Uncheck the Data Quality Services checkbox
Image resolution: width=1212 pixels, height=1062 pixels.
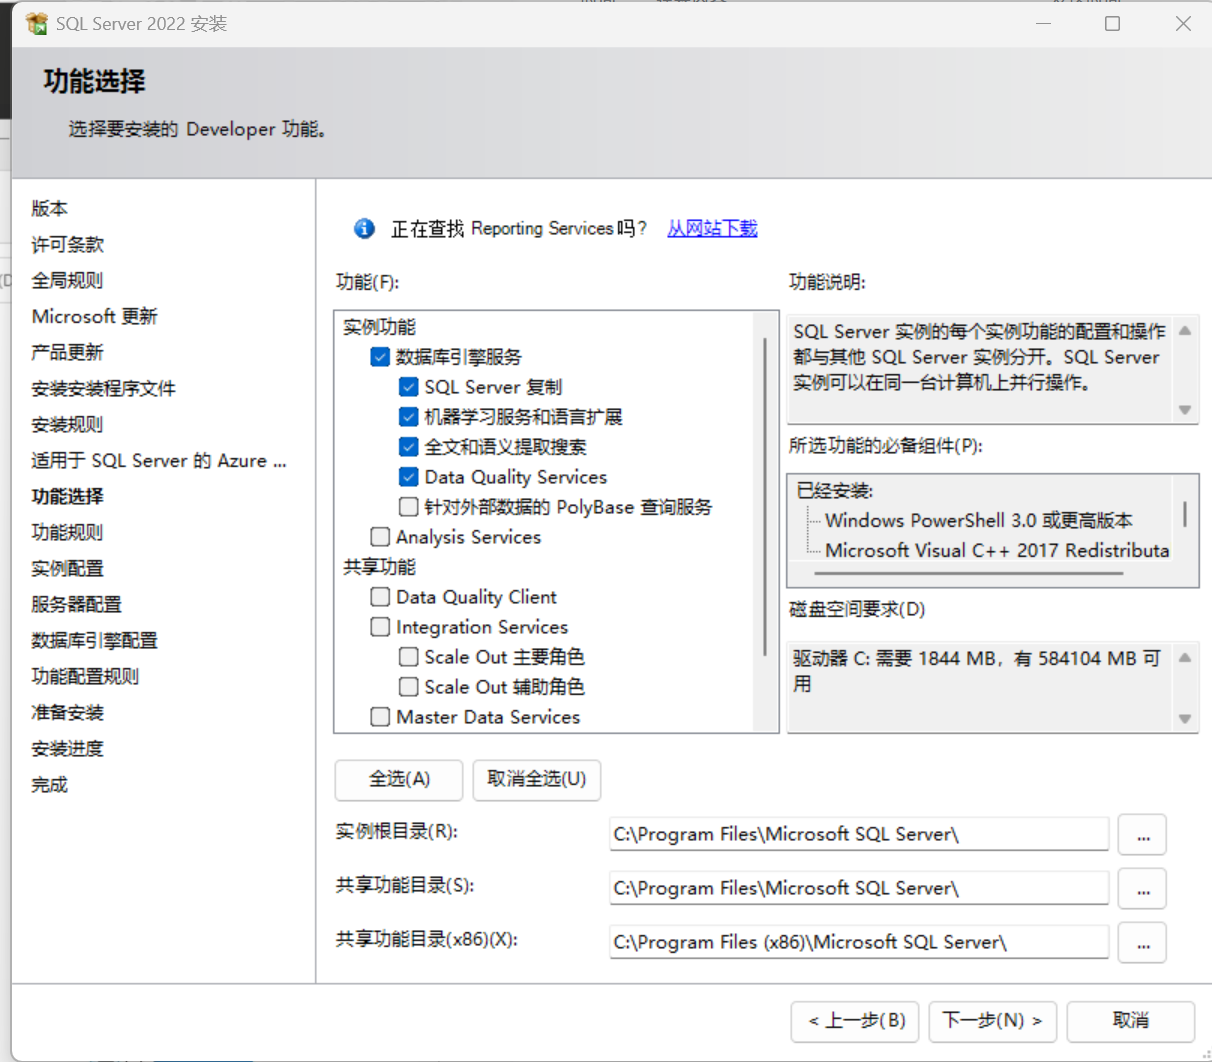pyautogui.click(x=408, y=477)
